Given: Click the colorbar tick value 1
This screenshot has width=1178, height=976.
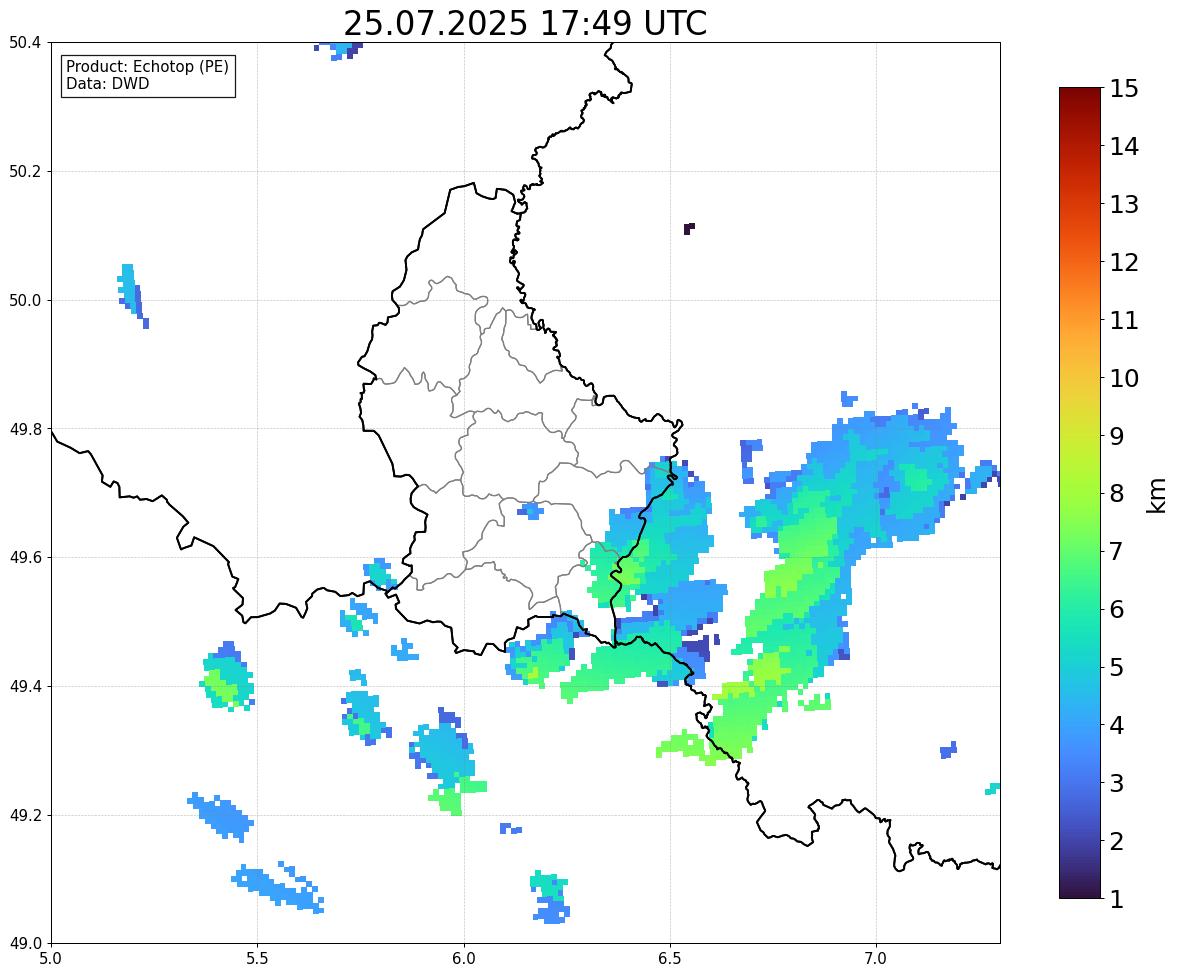Looking at the screenshot, I should (x=1117, y=899).
